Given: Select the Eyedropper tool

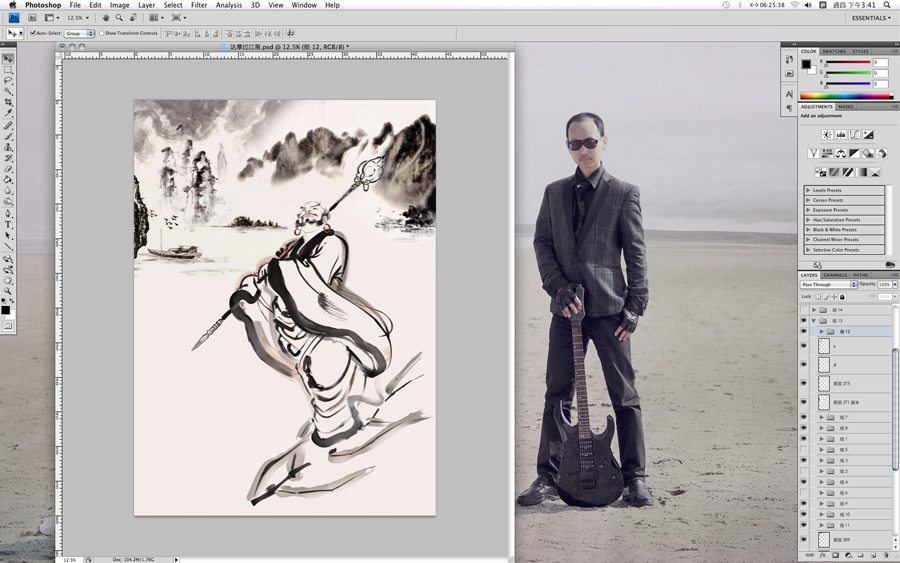Looking at the screenshot, I should click(x=7, y=114).
